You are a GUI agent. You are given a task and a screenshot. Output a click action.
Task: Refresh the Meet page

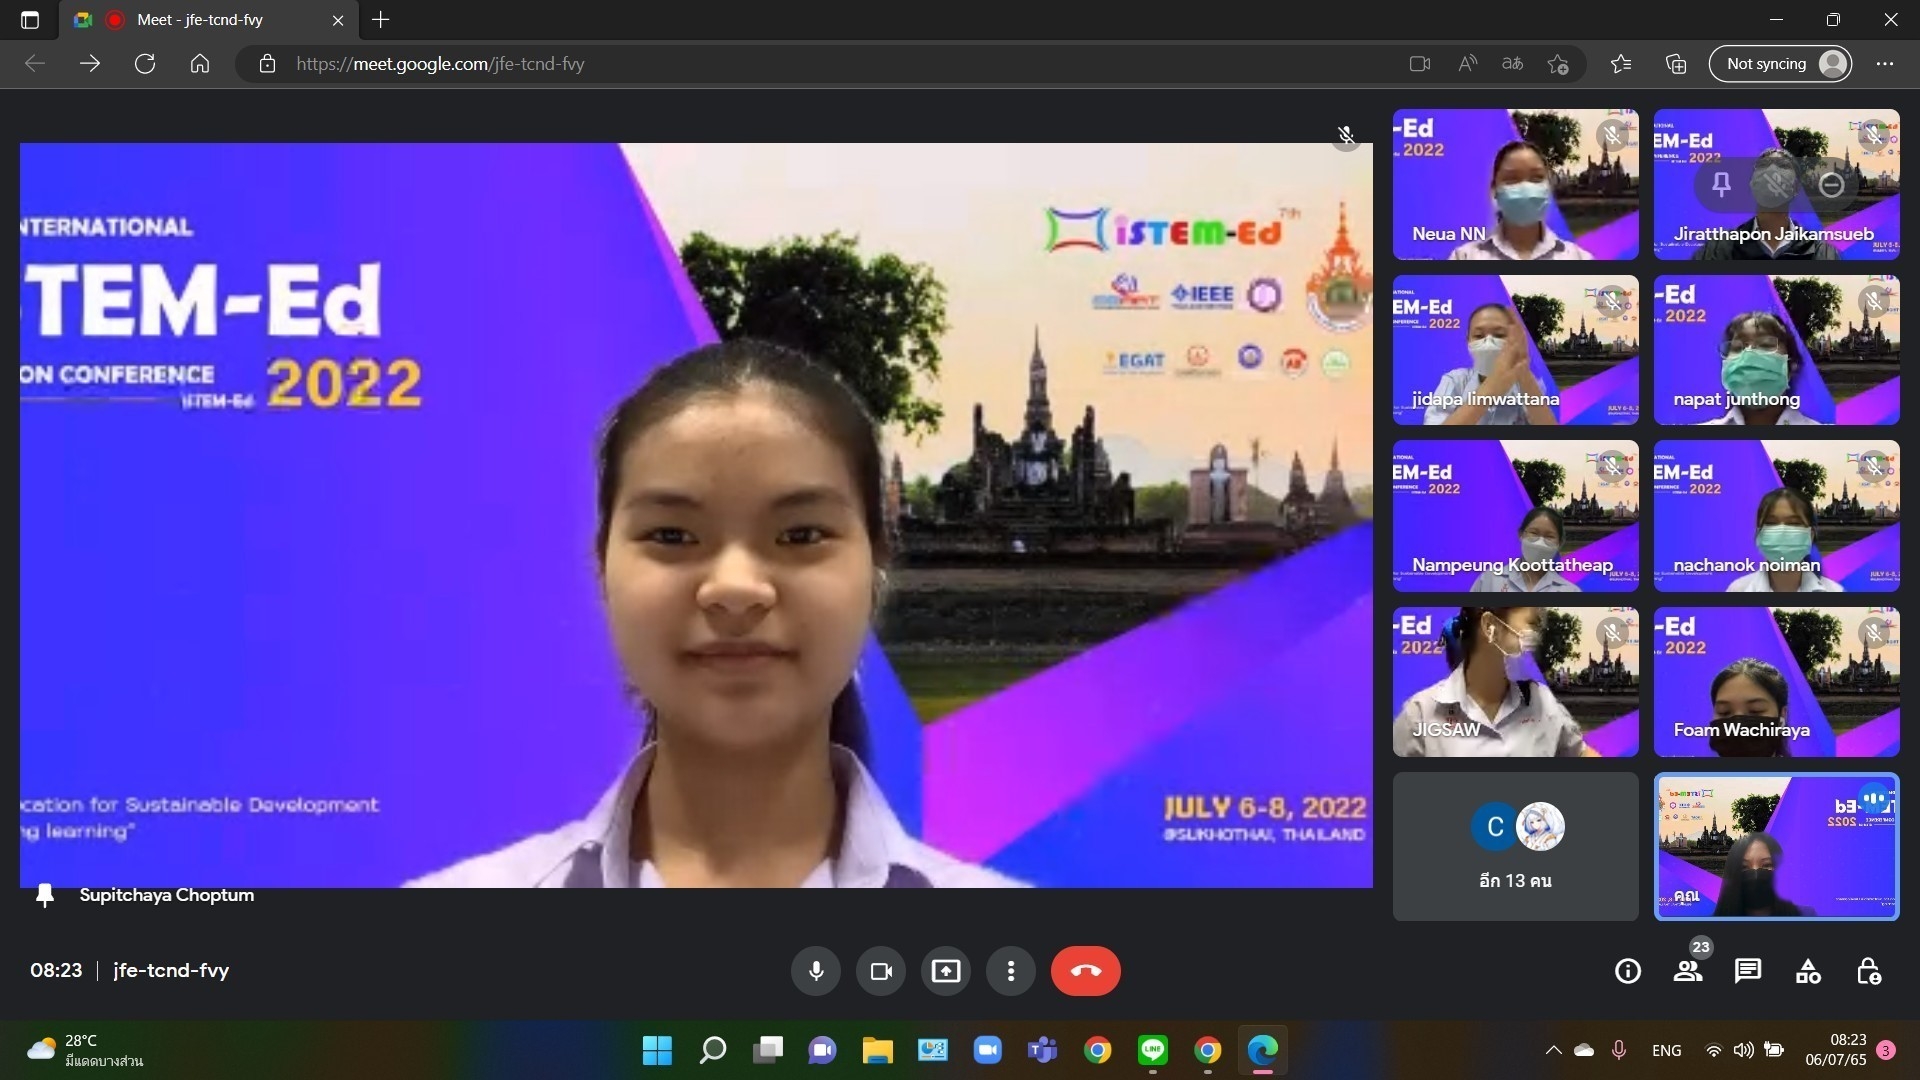(145, 64)
